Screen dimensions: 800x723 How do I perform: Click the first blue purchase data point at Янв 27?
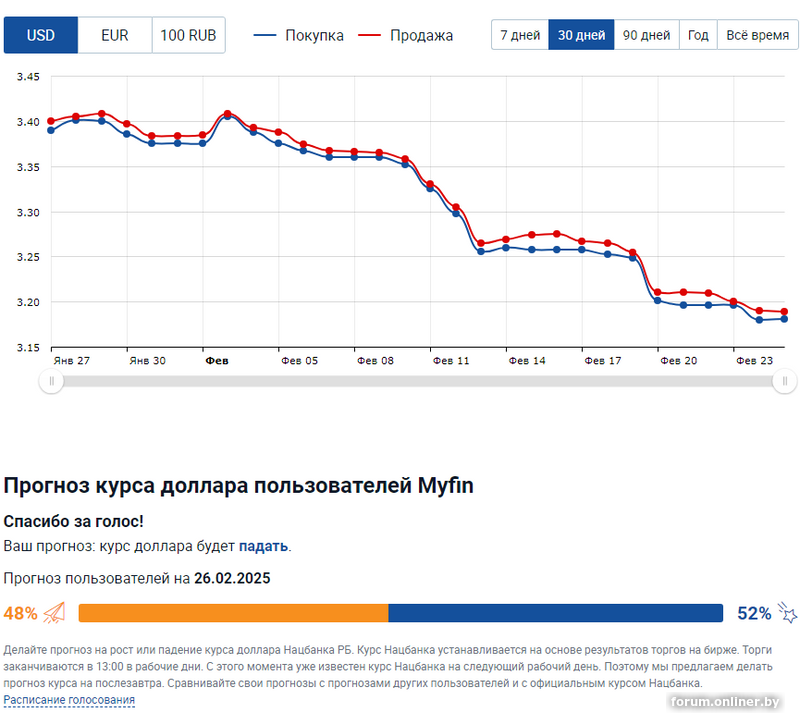(x=51, y=131)
